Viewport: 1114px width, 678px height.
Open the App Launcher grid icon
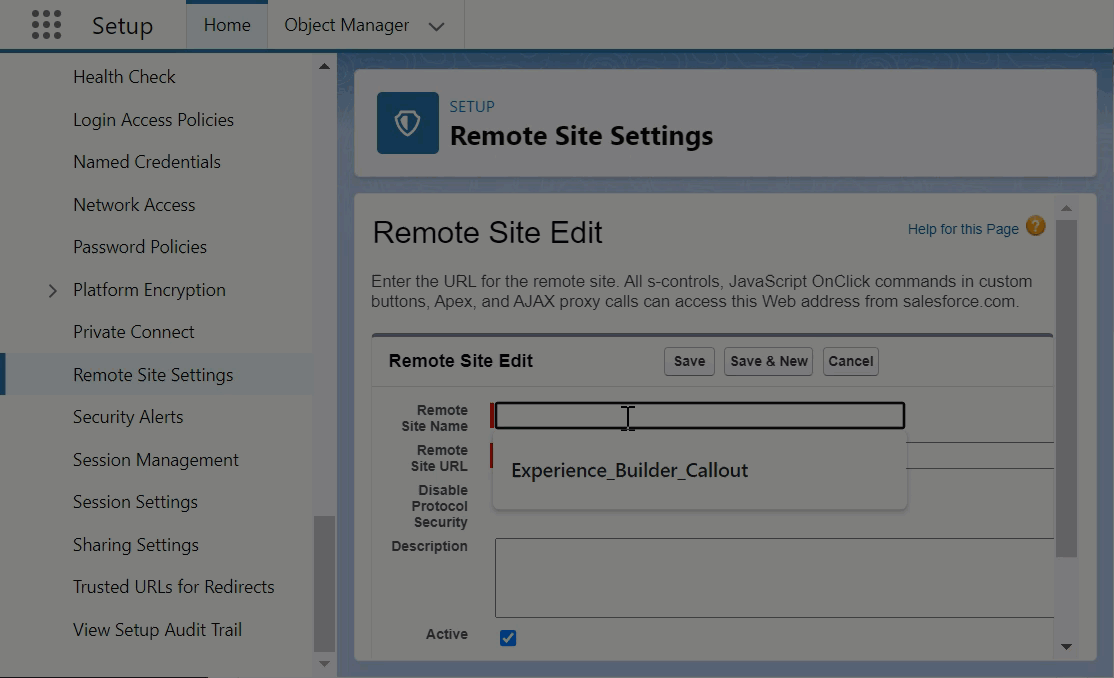pos(46,25)
